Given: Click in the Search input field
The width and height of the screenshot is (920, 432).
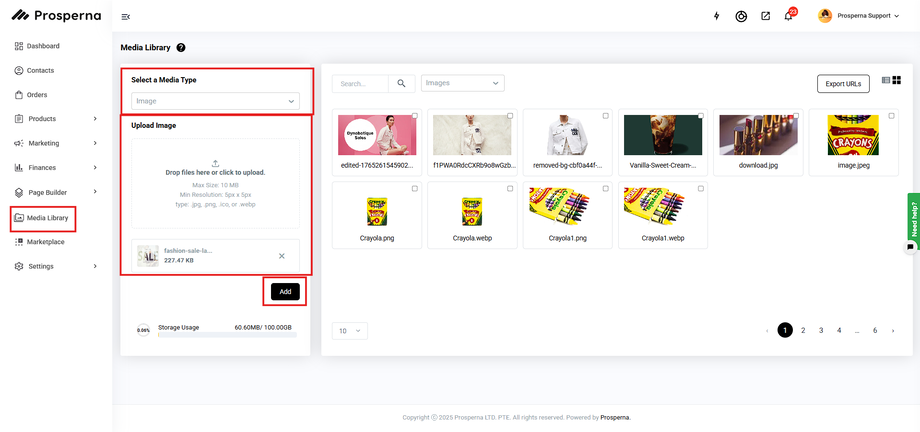Looking at the screenshot, I should pyautogui.click(x=360, y=83).
